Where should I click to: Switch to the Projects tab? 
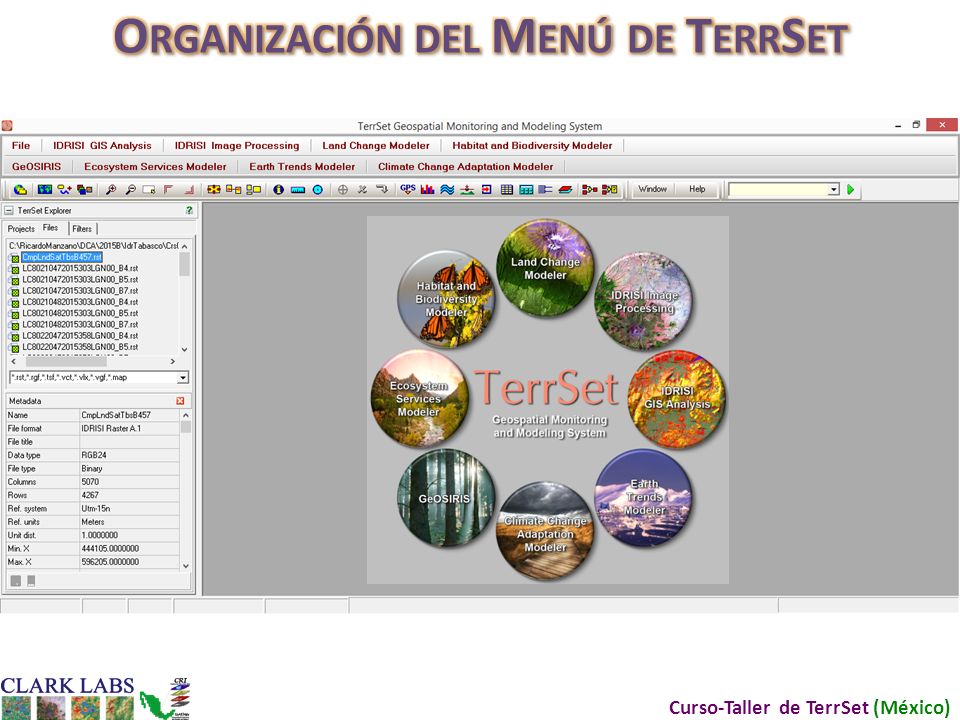21,228
